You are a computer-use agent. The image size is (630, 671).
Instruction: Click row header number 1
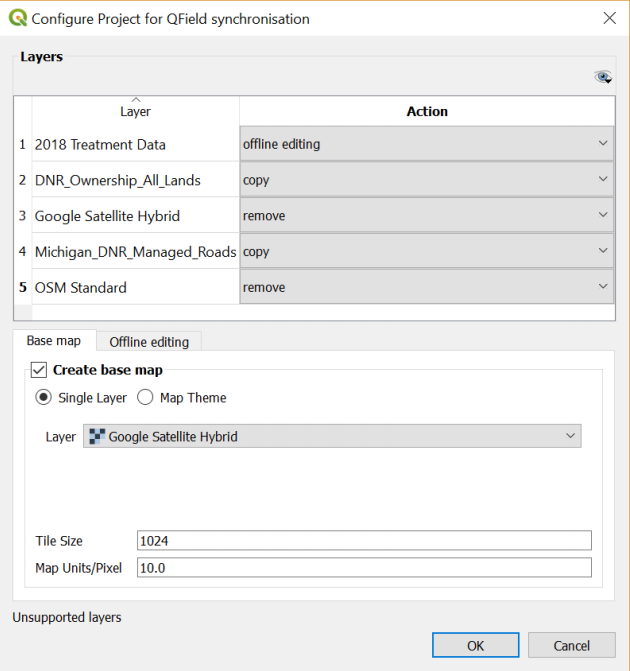tap(23, 144)
